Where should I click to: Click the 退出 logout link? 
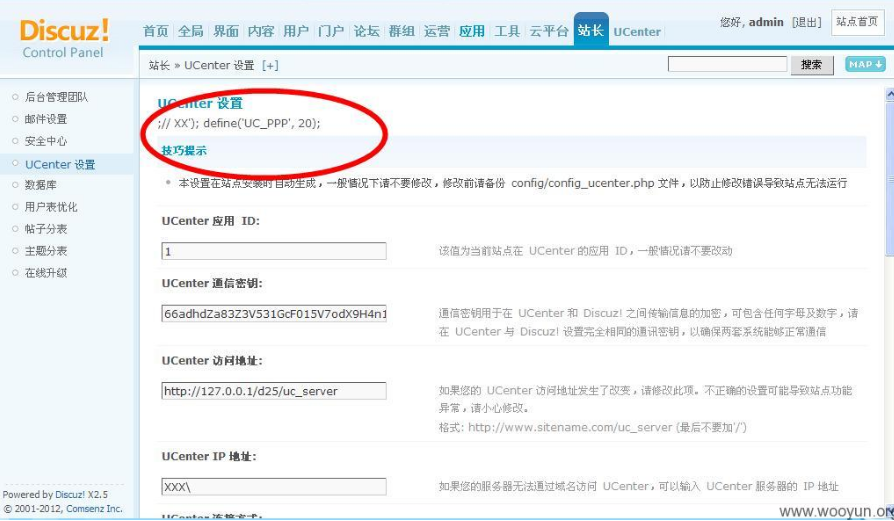coord(807,22)
